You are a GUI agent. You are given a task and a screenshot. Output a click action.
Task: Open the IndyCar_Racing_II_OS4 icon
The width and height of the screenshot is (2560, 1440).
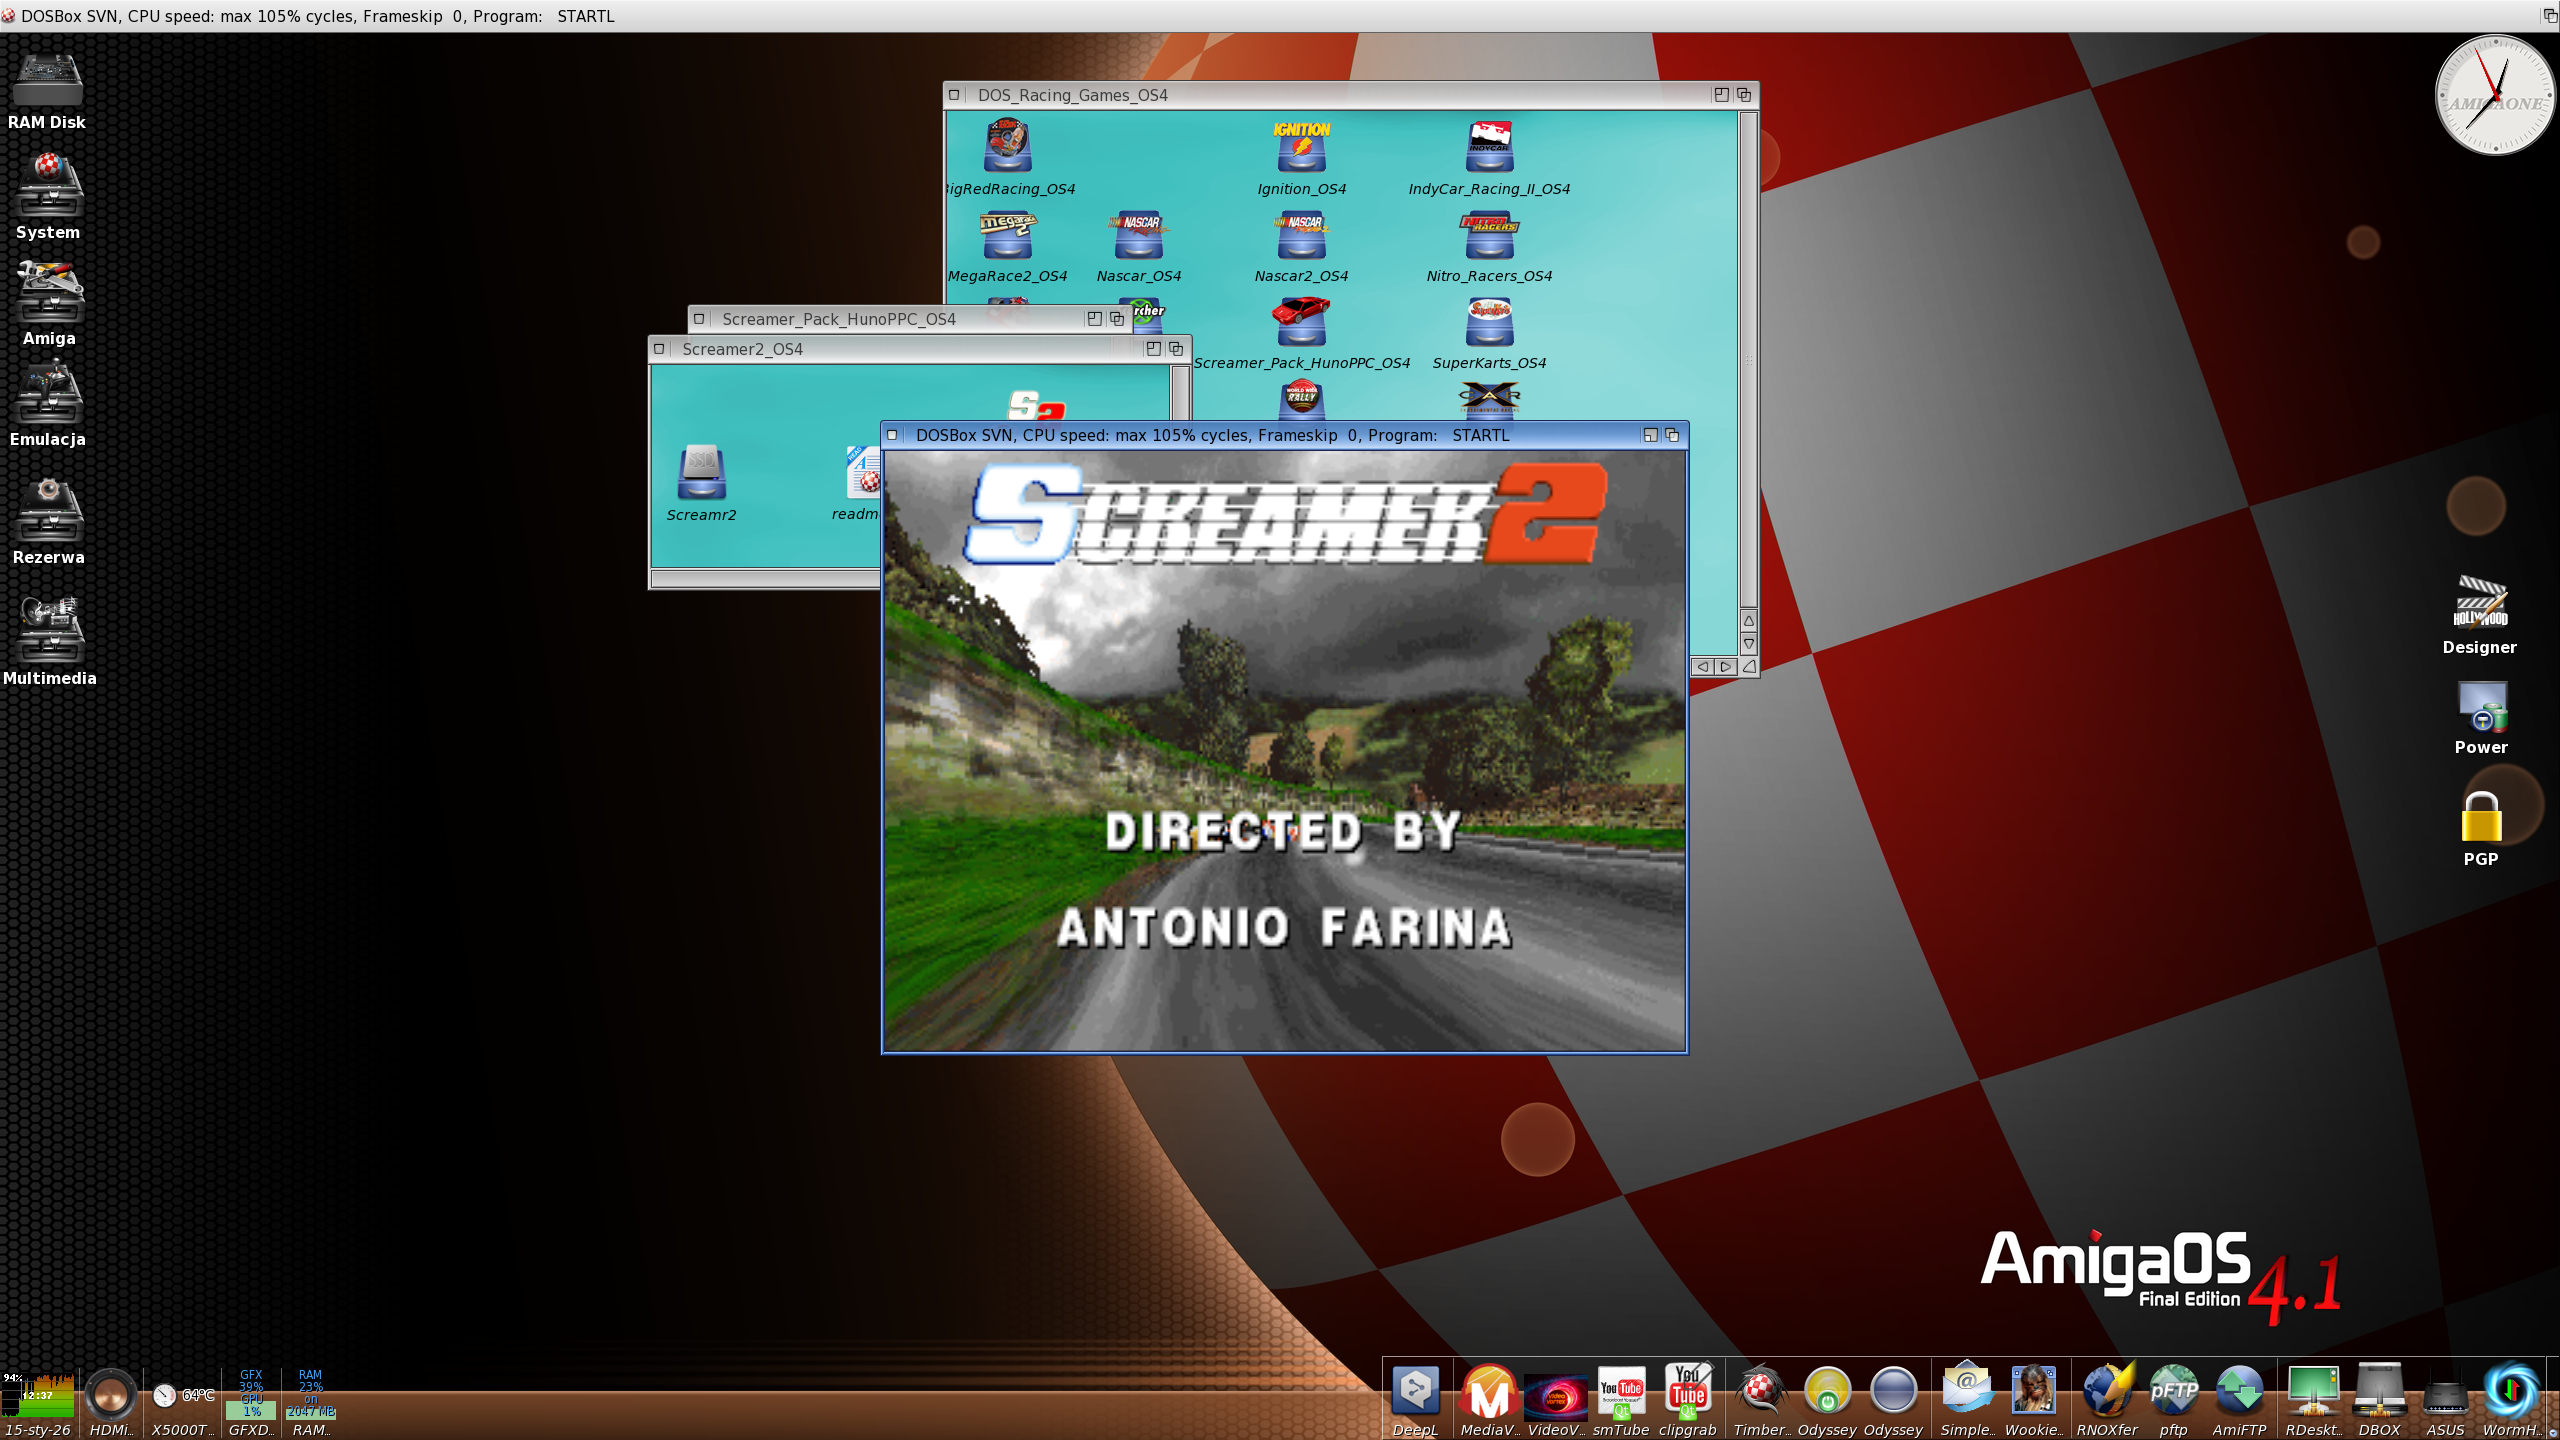pyautogui.click(x=1489, y=148)
